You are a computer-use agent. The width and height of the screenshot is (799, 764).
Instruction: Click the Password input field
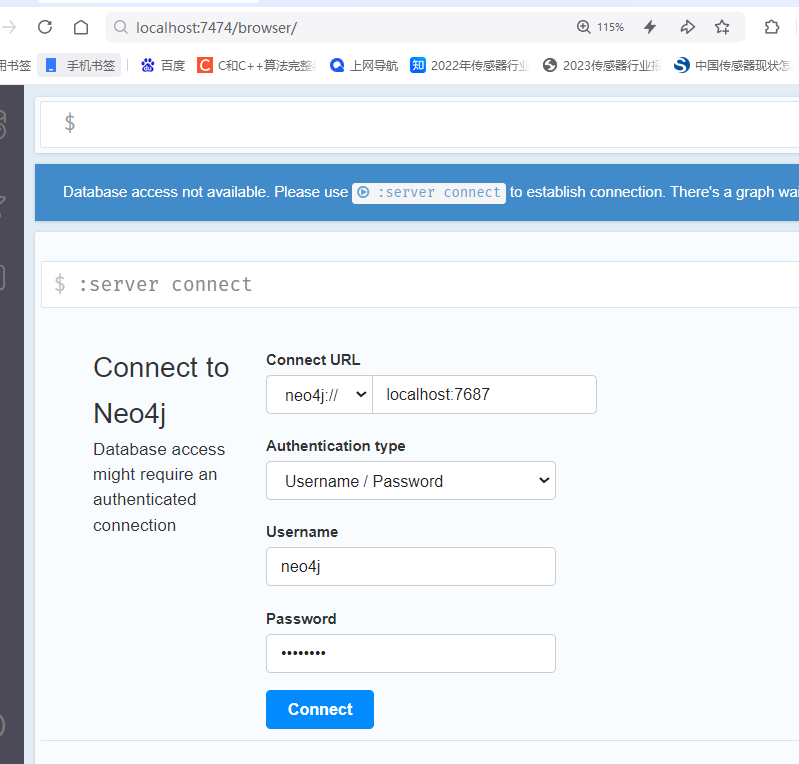[x=411, y=653]
